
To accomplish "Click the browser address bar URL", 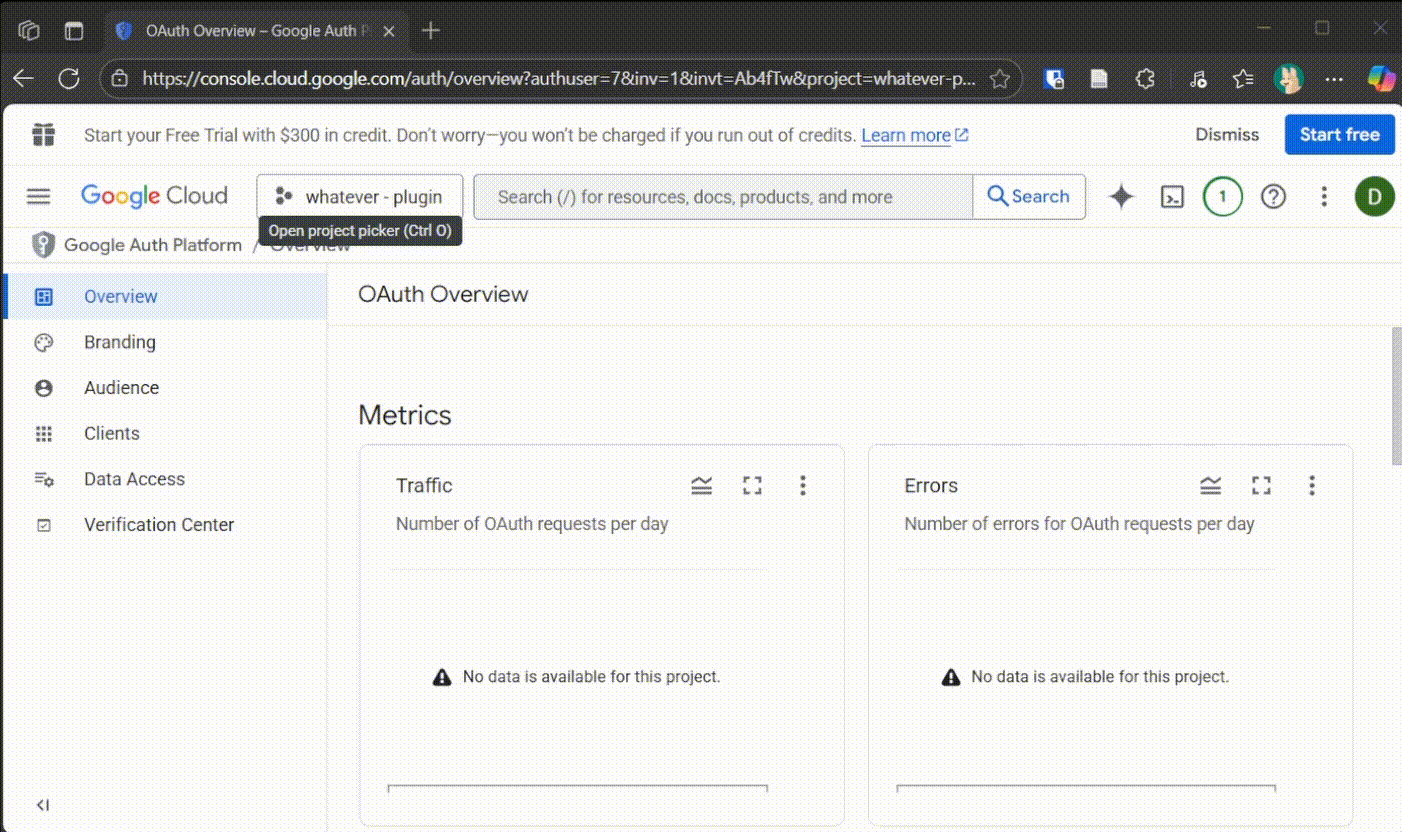I will pos(559,79).
